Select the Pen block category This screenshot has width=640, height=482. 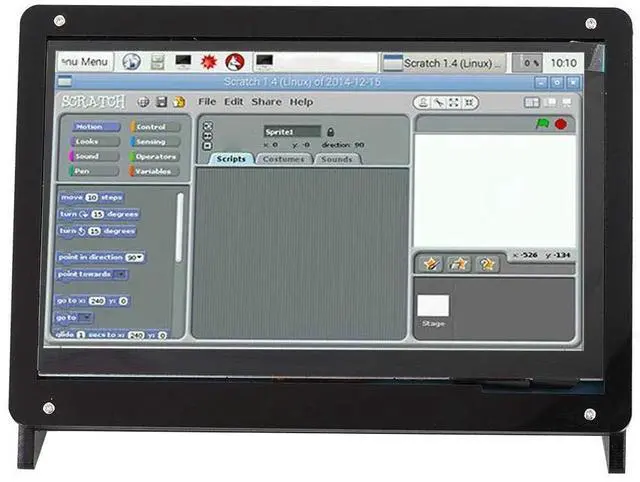(x=93, y=171)
